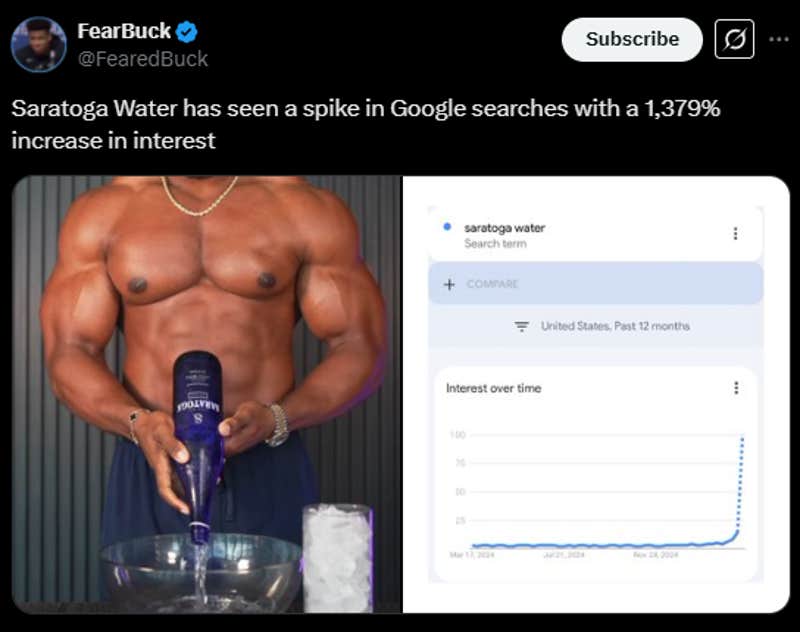800x632 pixels.
Task: Open the "United States, Past 12 months" filter
Action: 614,326
